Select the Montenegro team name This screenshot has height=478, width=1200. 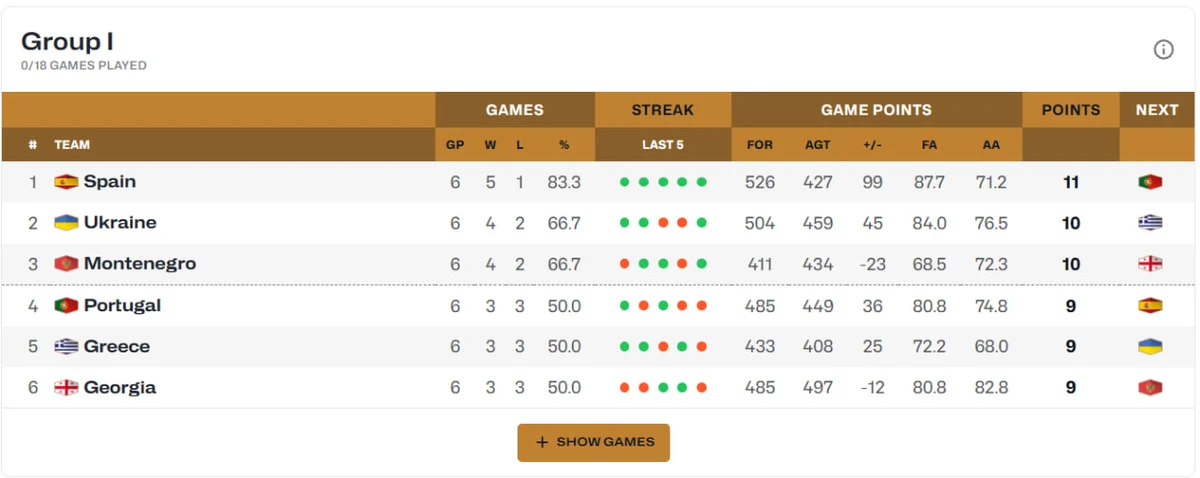[x=140, y=264]
